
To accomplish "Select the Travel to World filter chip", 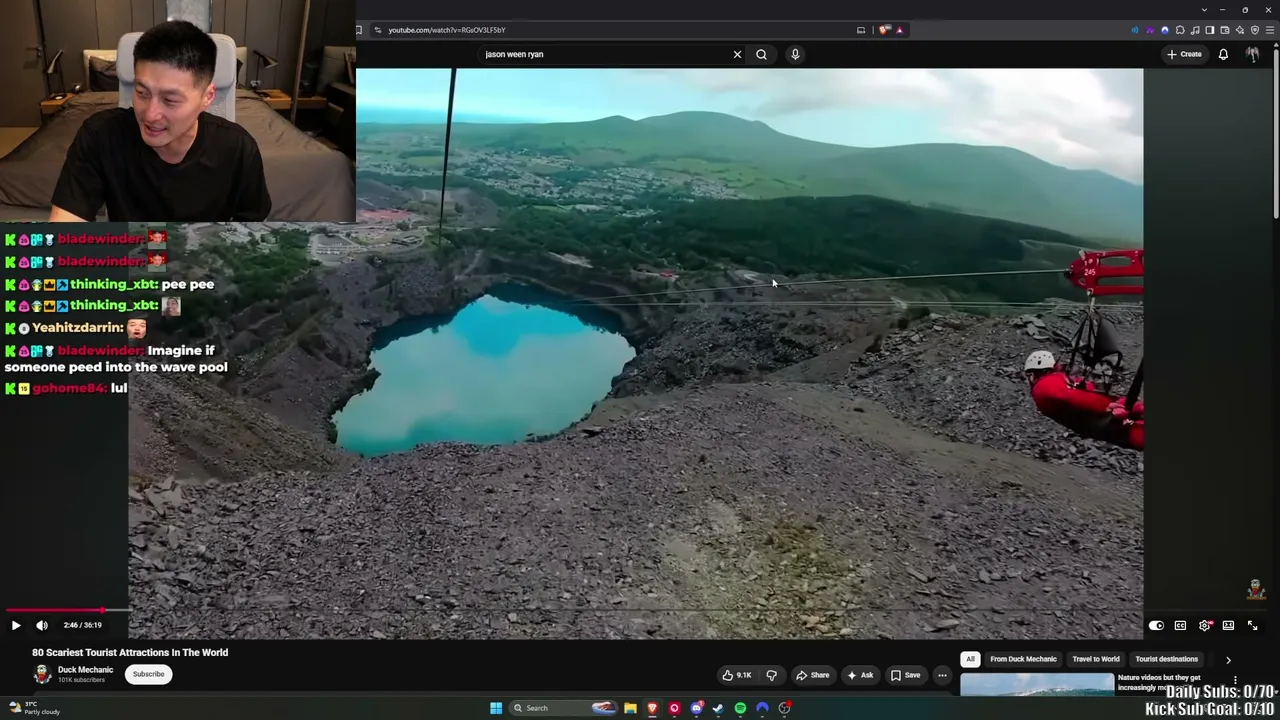I will [x=1096, y=659].
